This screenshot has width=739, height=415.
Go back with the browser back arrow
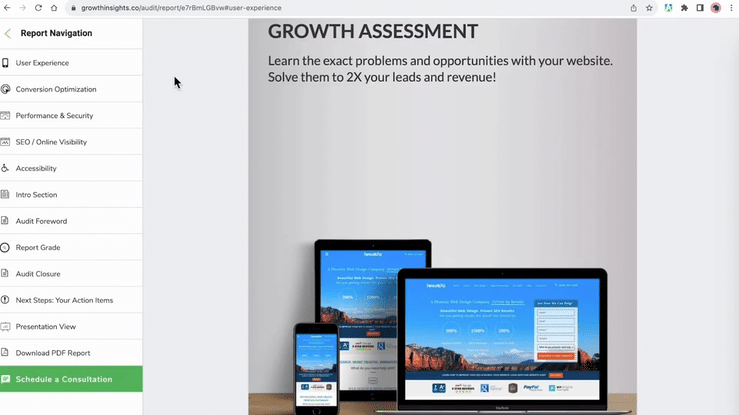[8, 8]
